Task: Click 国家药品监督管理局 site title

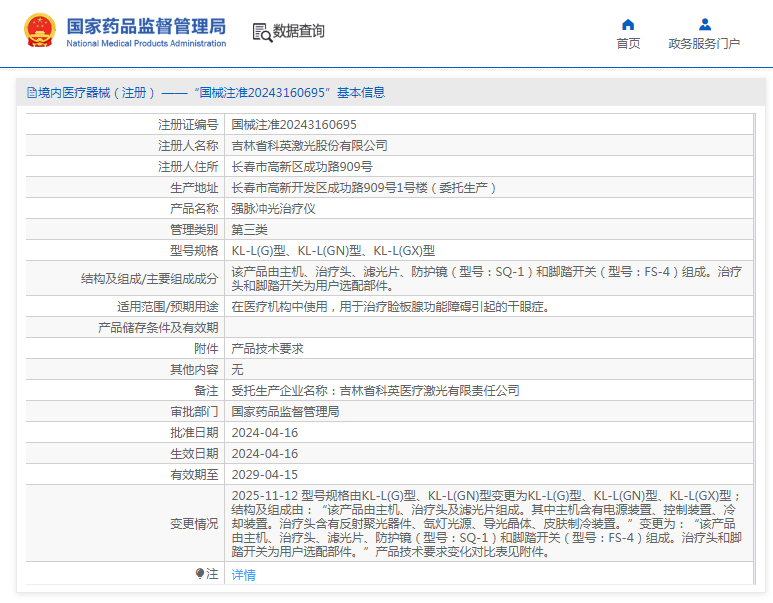Action: pyautogui.click(x=146, y=25)
